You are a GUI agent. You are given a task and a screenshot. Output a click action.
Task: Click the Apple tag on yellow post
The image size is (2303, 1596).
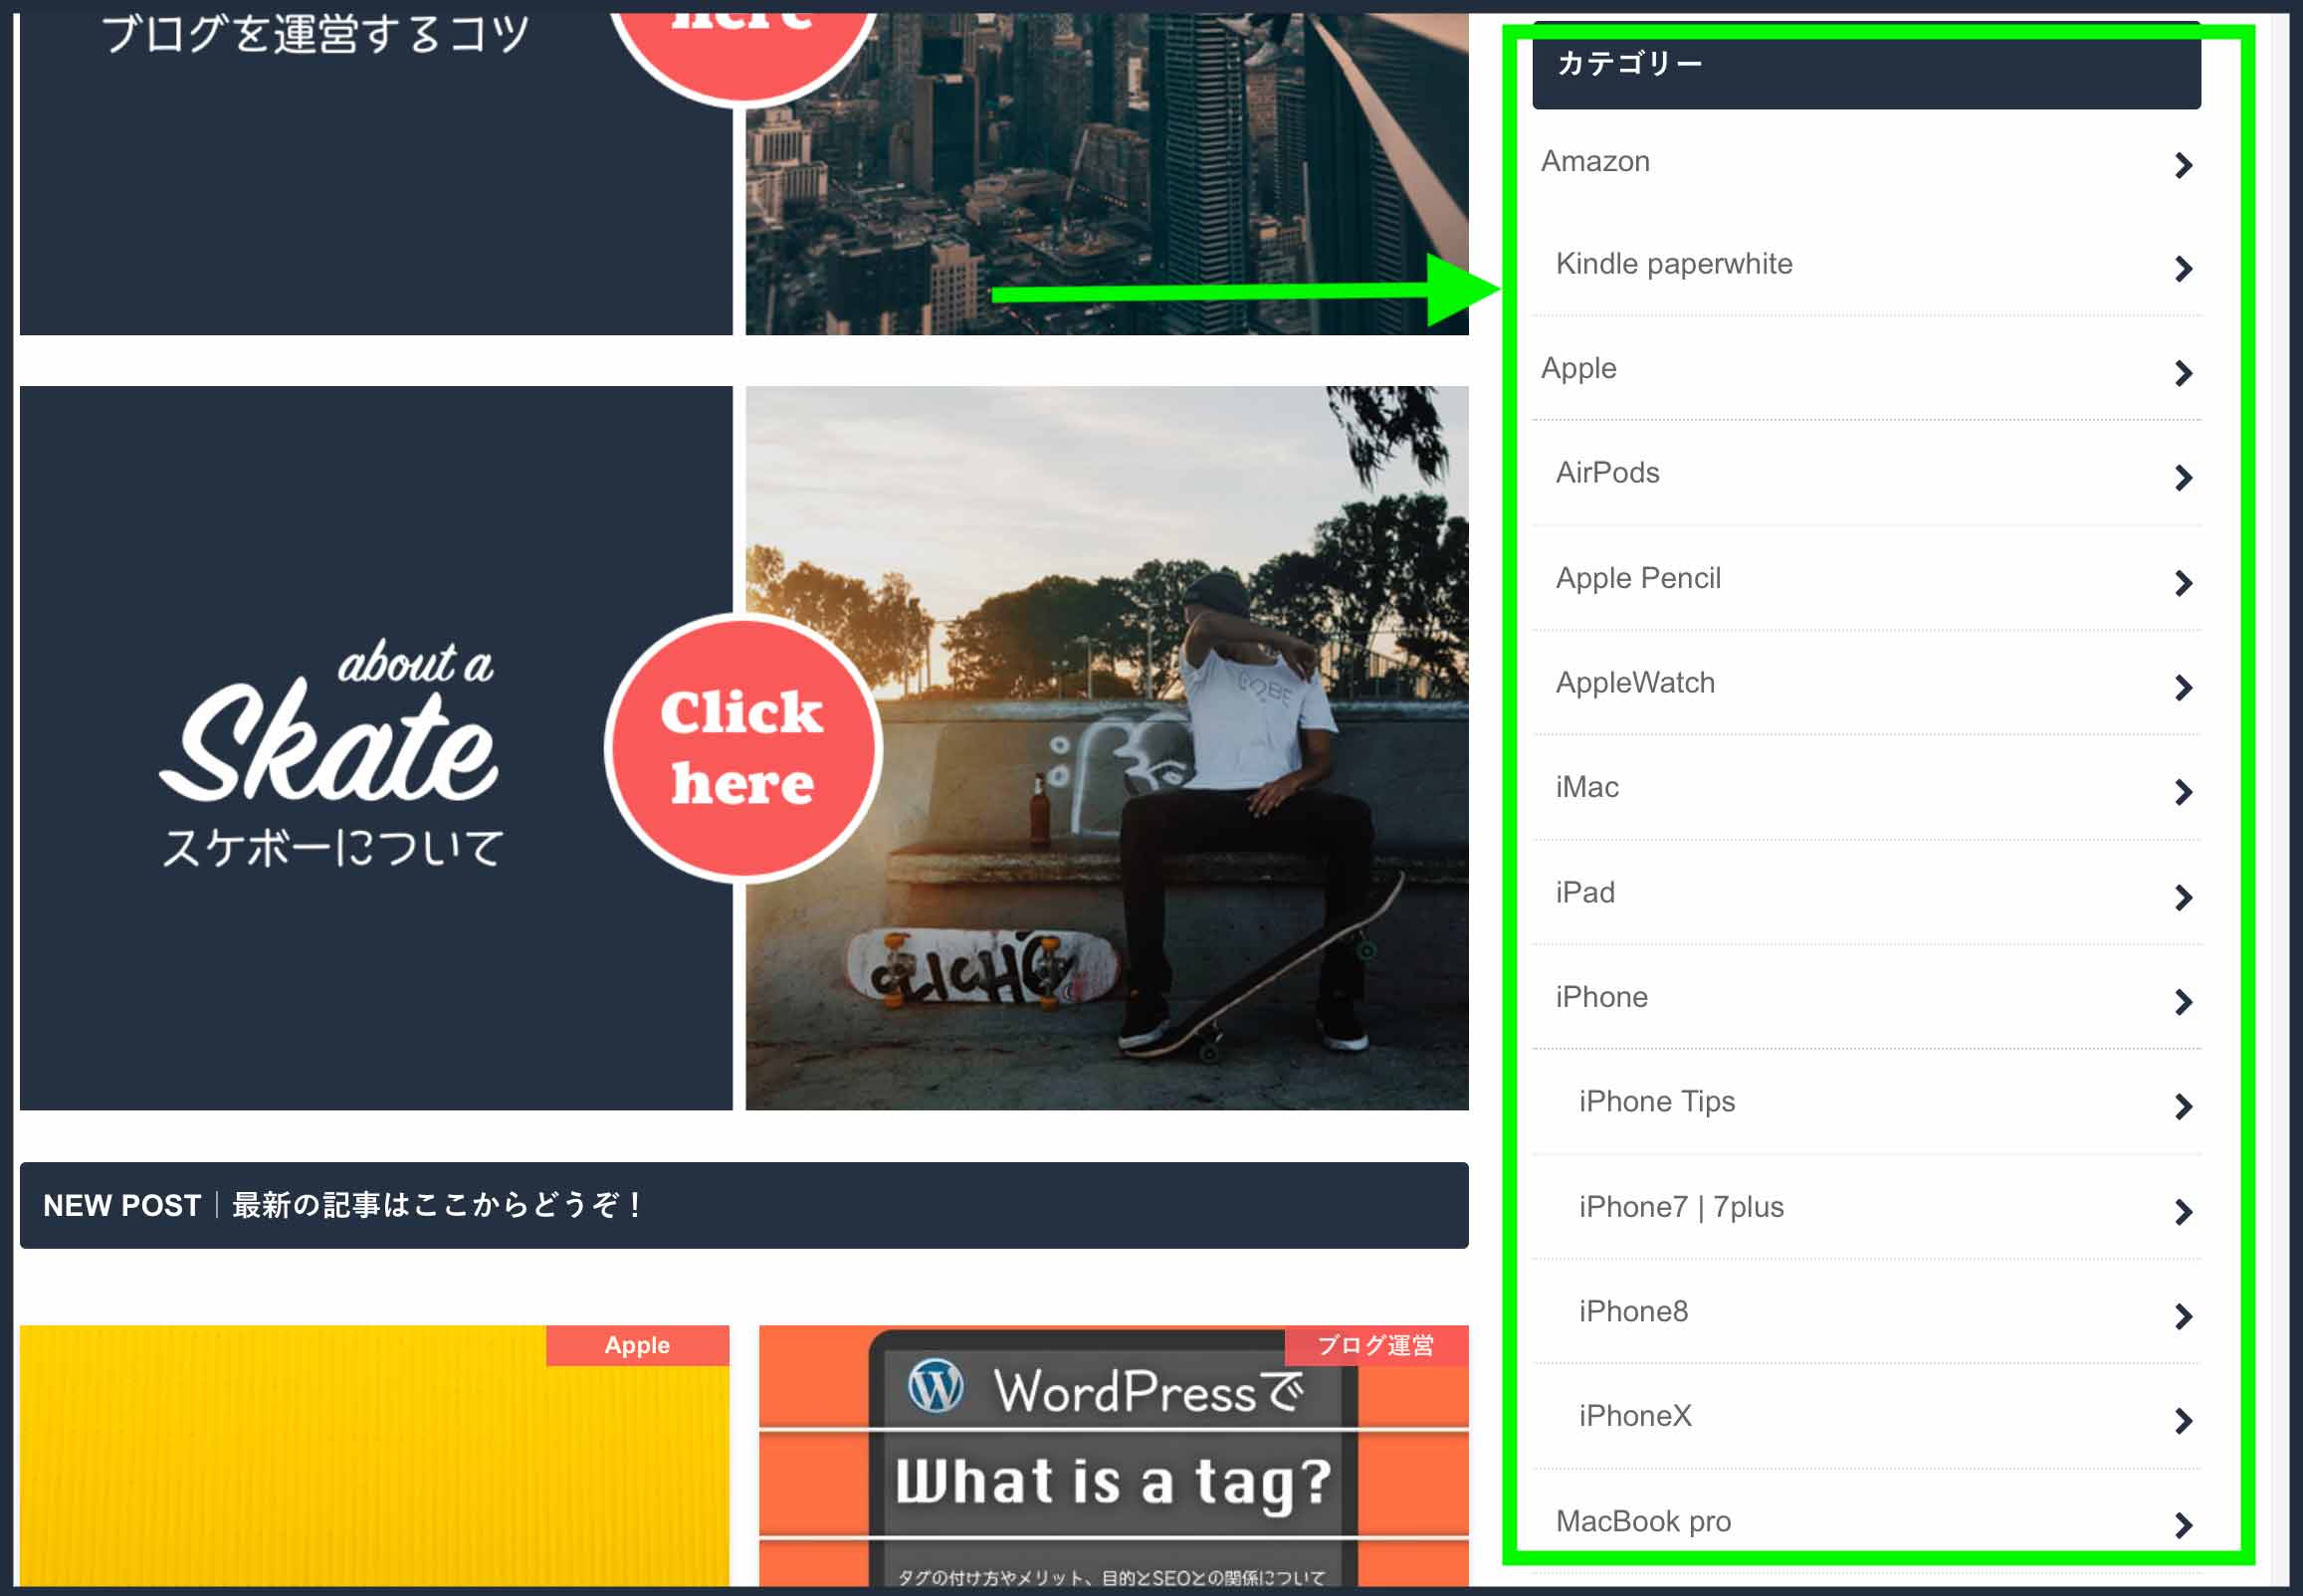click(637, 1345)
